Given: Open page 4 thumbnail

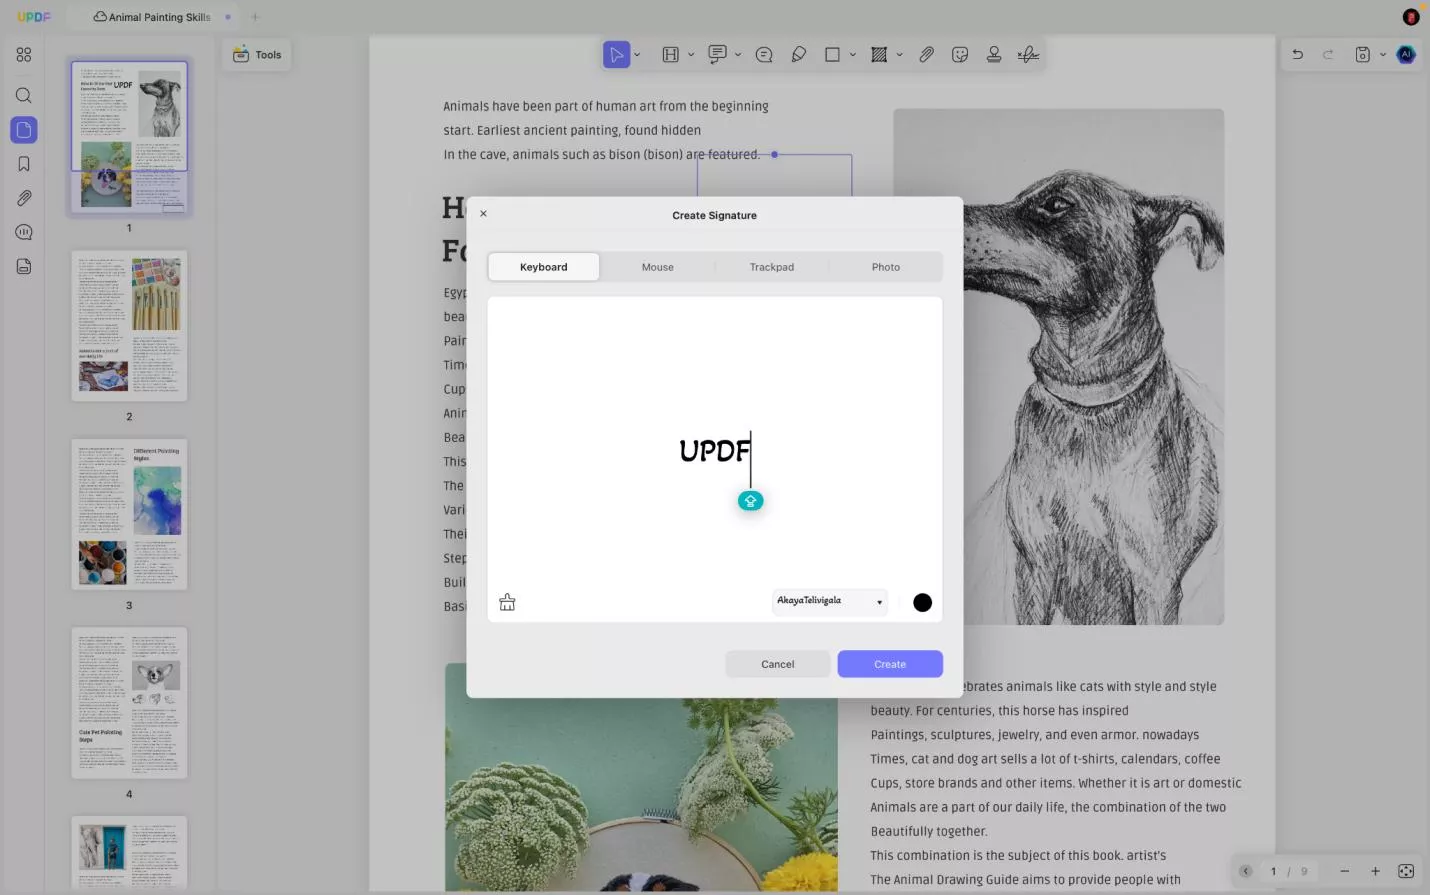Looking at the screenshot, I should pyautogui.click(x=129, y=703).
